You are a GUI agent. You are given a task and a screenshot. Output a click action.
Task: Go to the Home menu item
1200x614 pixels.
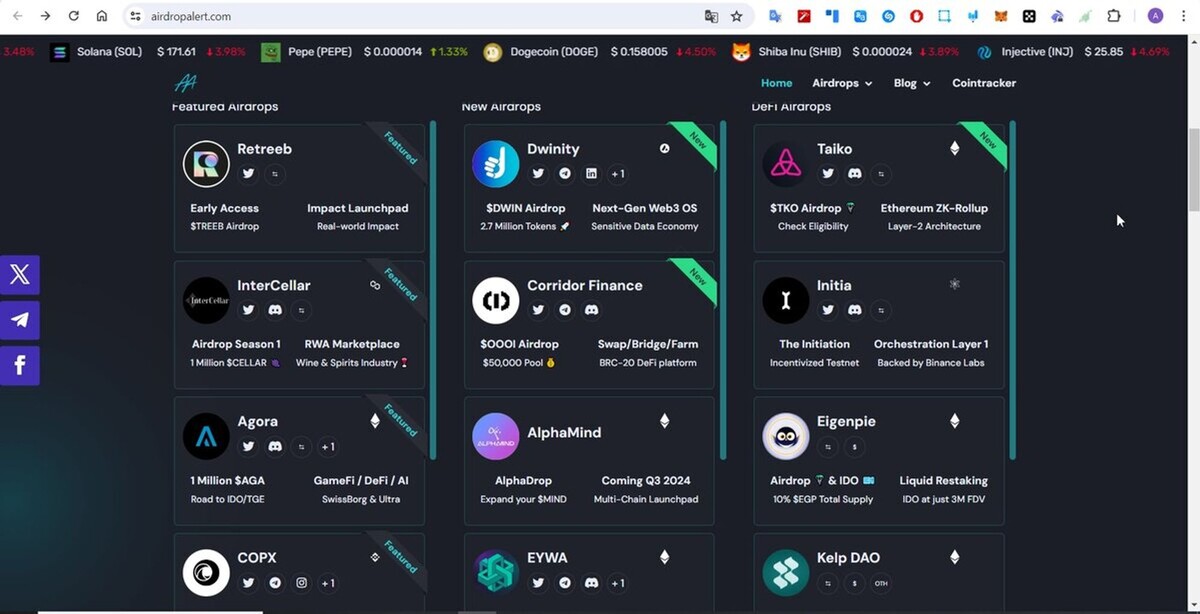(776, 83)
